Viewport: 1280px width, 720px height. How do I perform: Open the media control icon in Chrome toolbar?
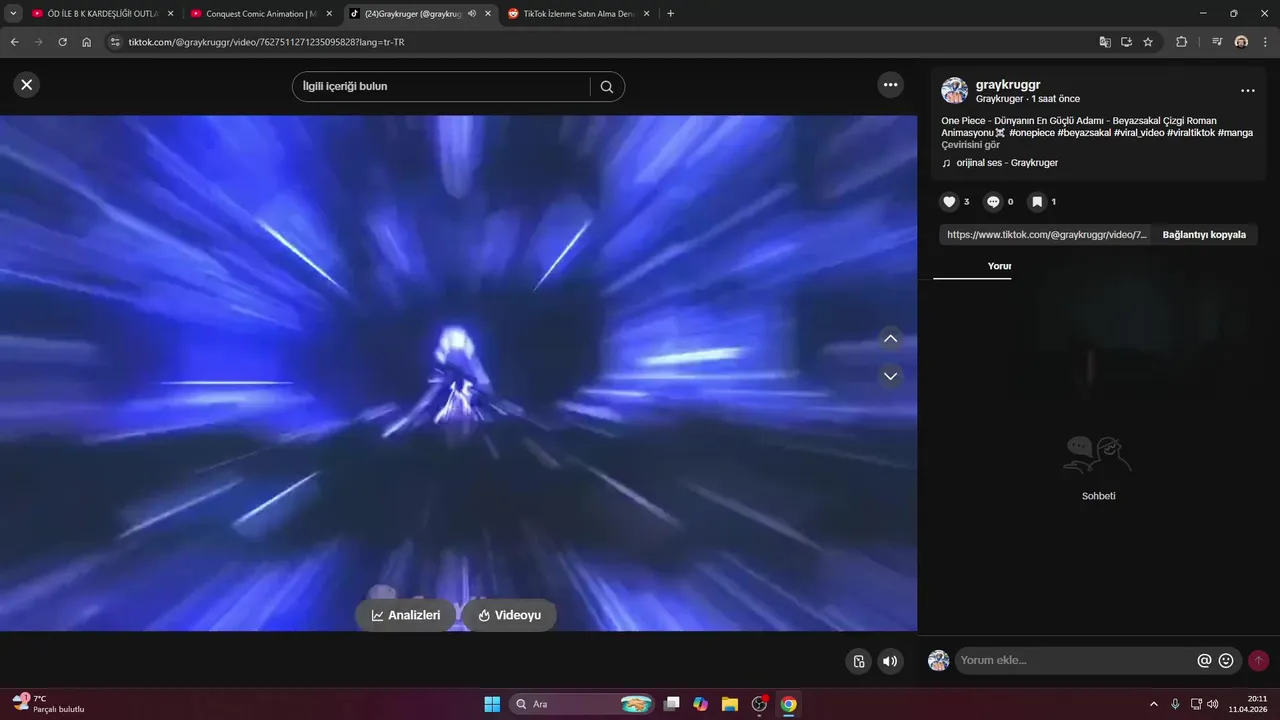[1217, 42]
